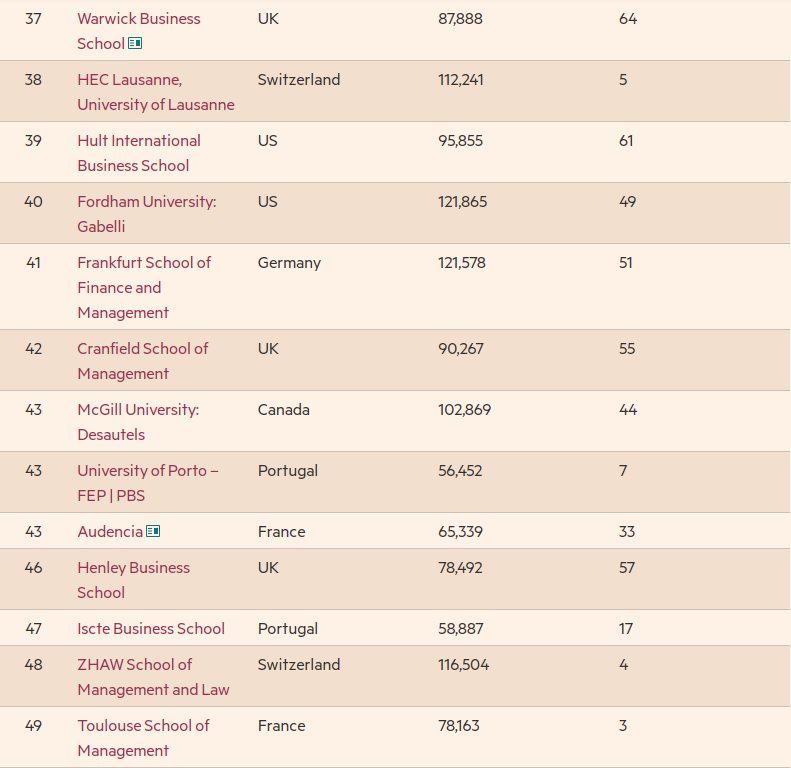Select value 5 in HEC Lausanne row

623,80
